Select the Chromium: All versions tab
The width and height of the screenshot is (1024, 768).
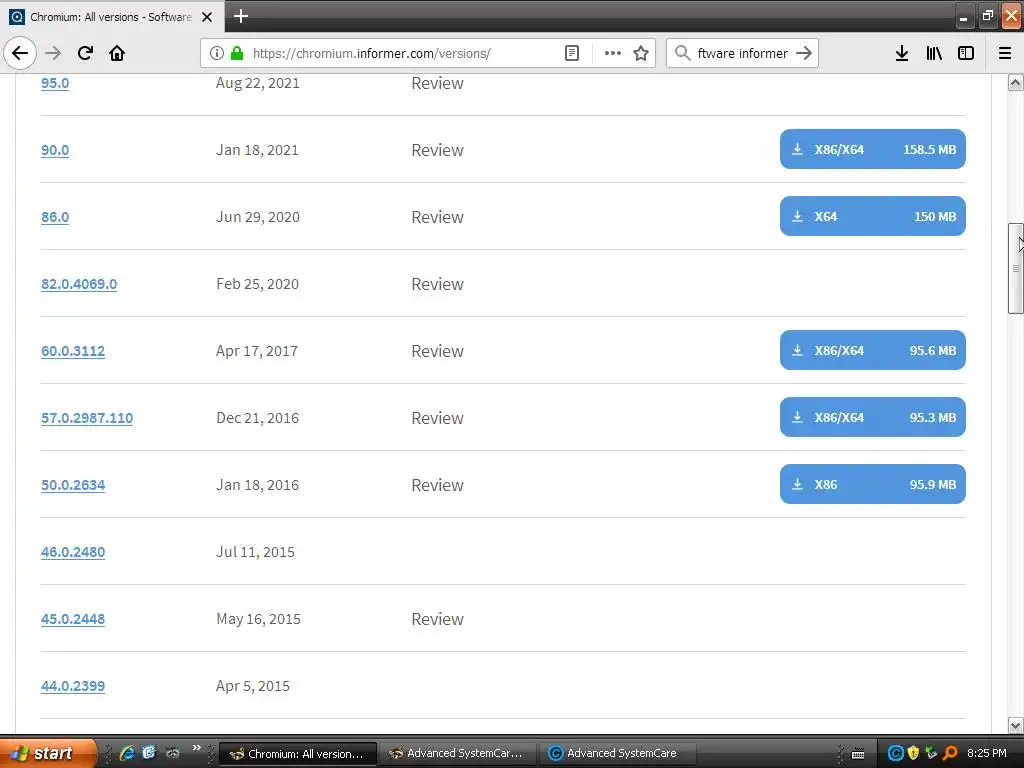[x=111, y=17]
